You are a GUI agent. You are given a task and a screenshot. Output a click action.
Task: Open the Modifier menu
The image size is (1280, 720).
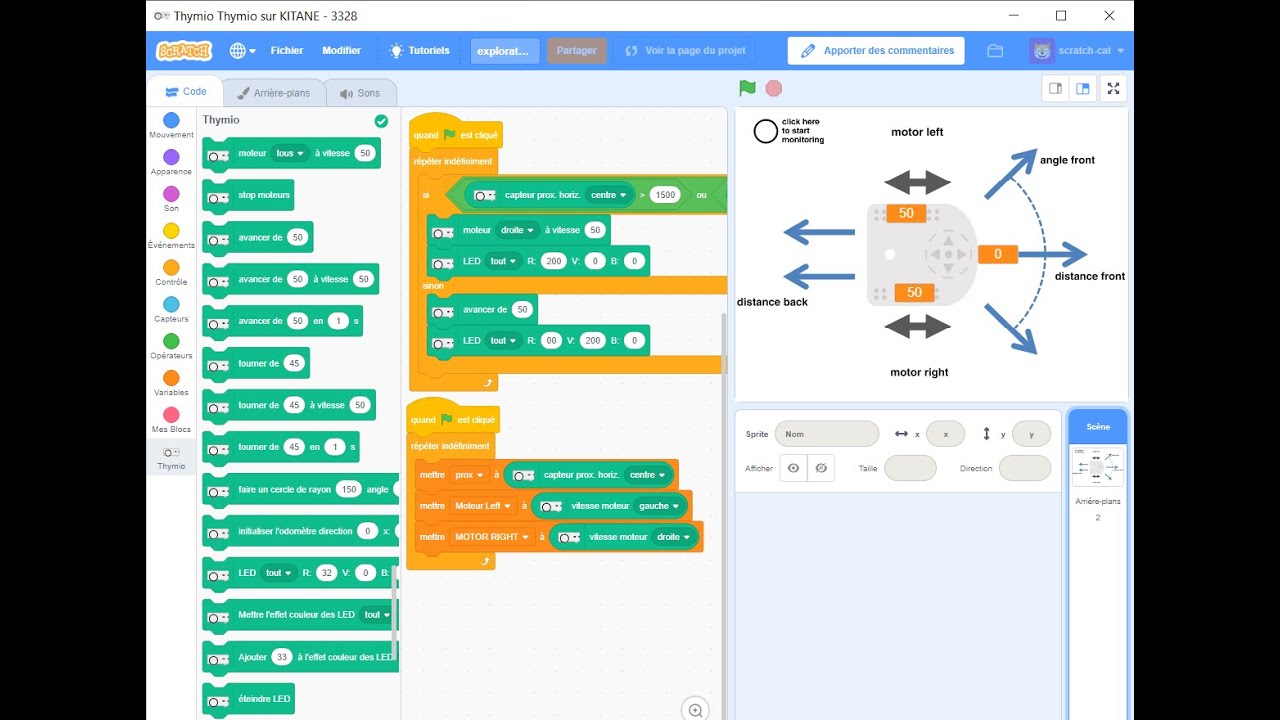coord(341,50)
